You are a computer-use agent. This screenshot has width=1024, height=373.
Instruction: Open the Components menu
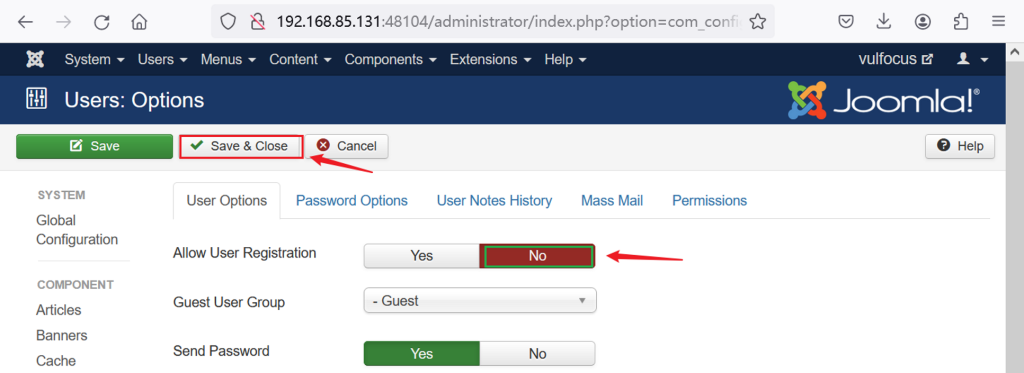391,59
